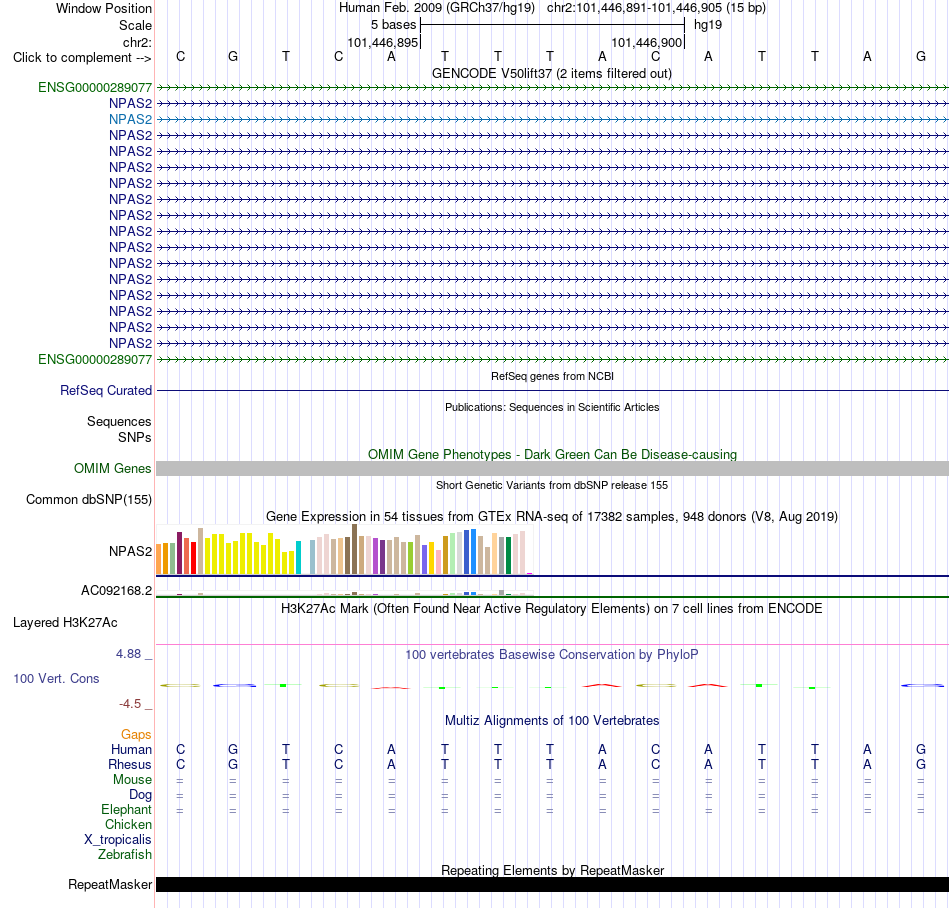Image resolution: width=950 pixels, height=908 pixels.
Task: Click the Elephant alignment row label
Action: click(x=126, y=810)
